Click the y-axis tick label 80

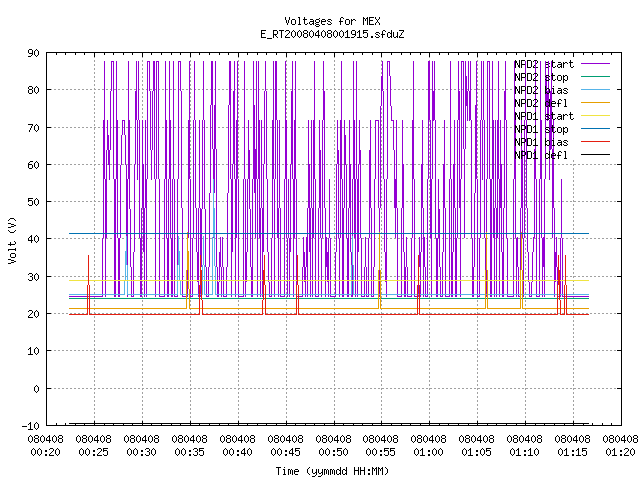coord(33,90)
